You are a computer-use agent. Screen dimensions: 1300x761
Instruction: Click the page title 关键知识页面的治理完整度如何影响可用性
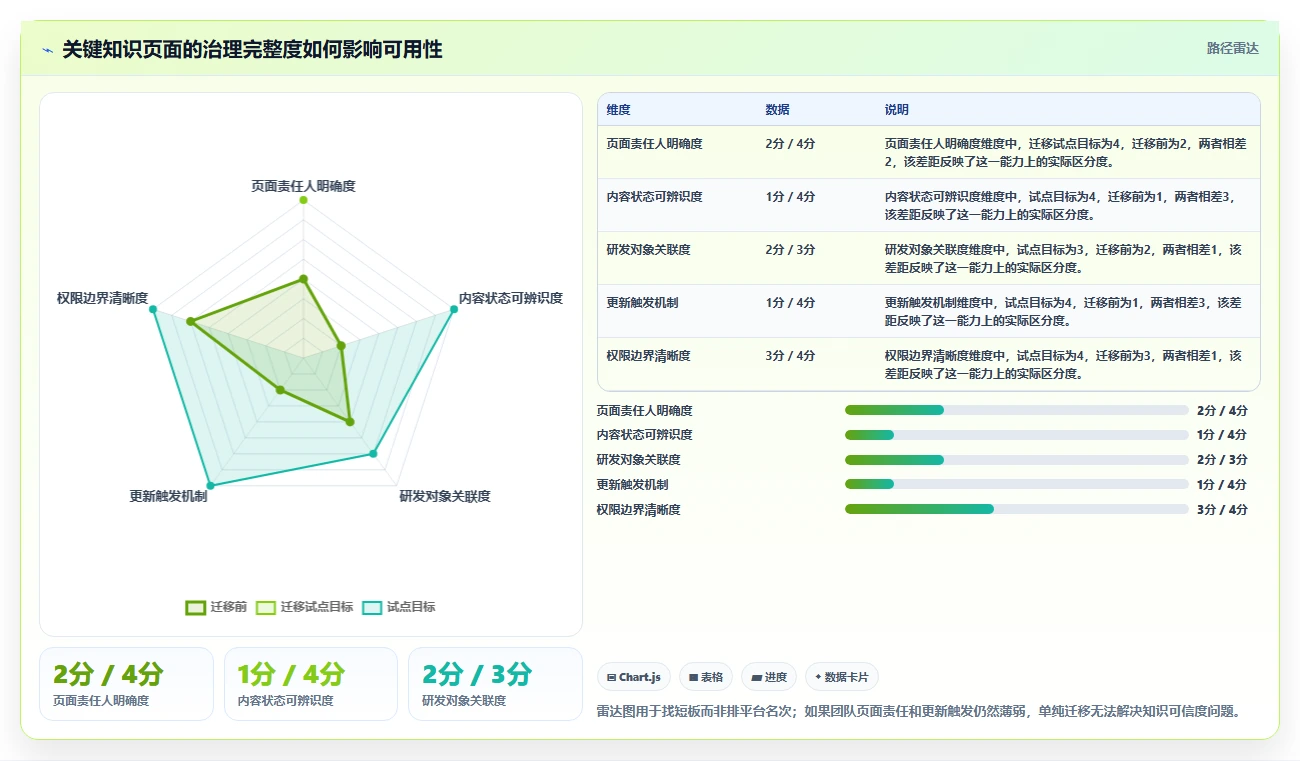[x=252, y=49]
